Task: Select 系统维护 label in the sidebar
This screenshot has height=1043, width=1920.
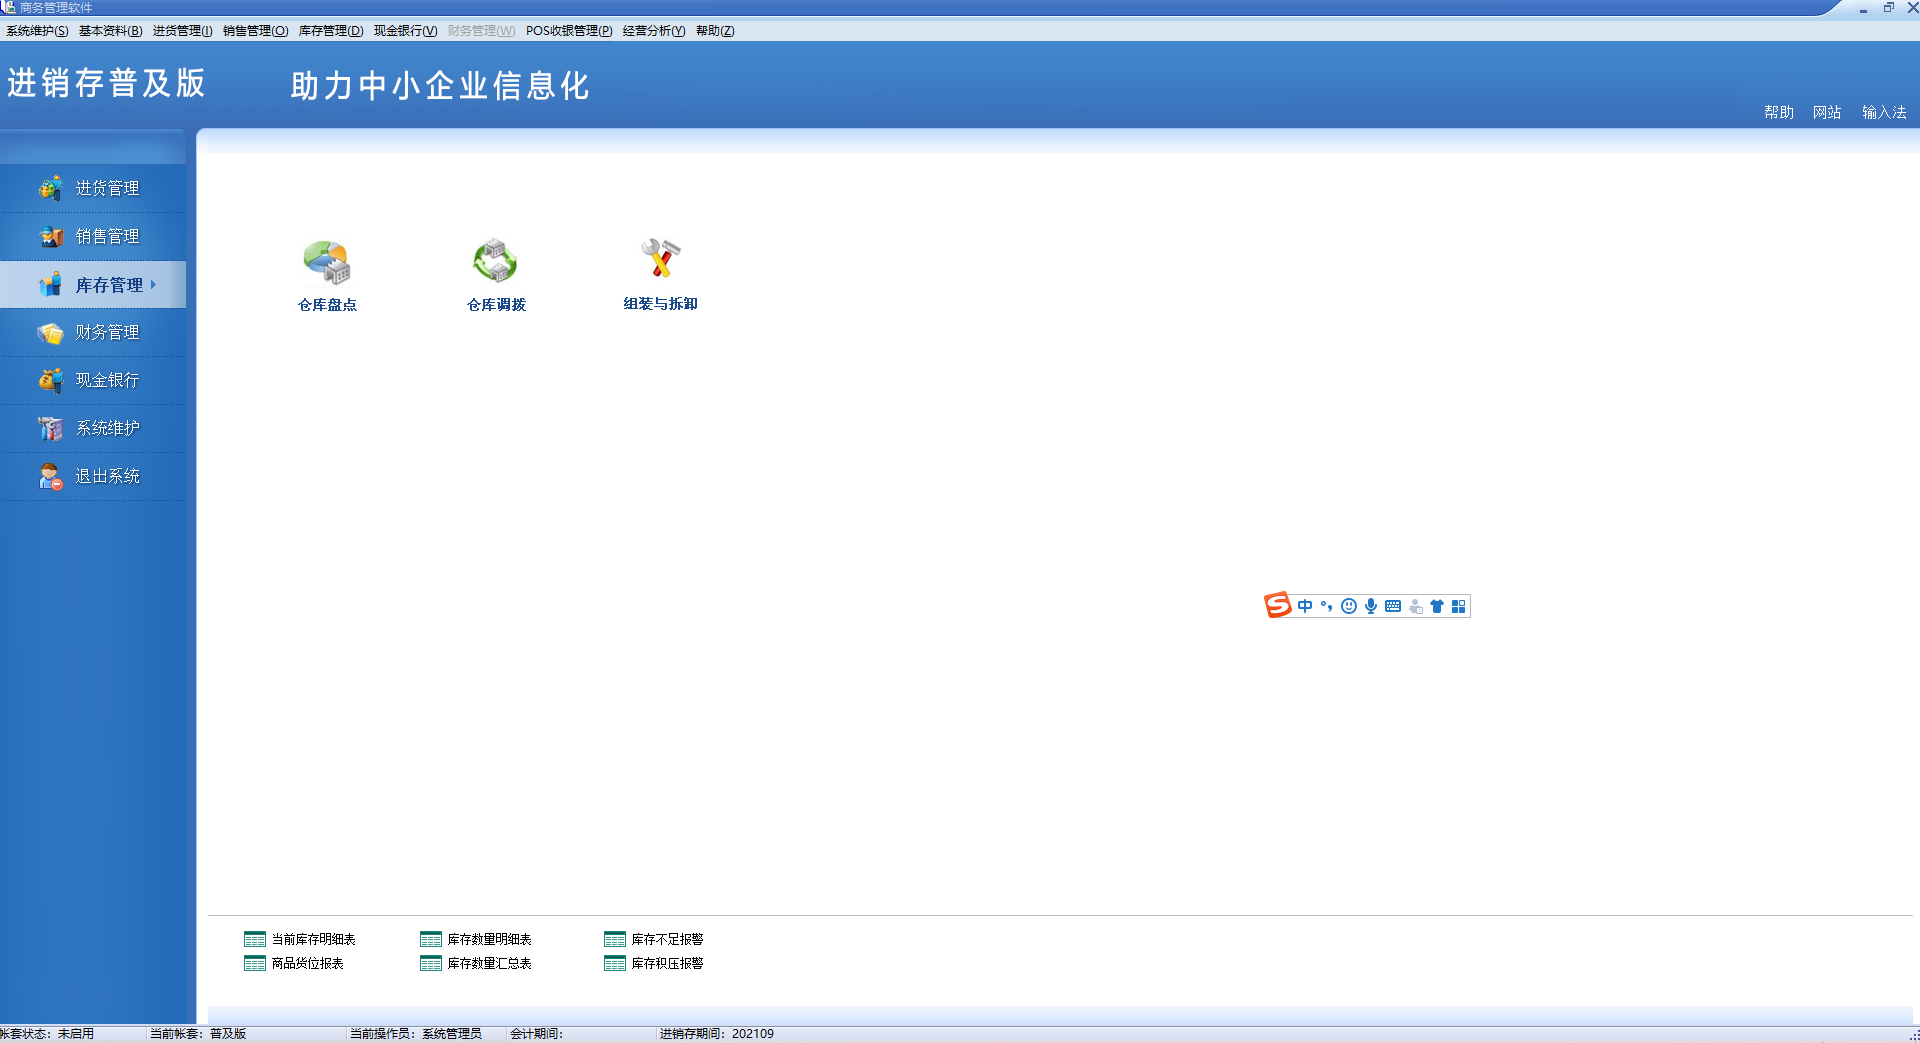Action: 108,428
